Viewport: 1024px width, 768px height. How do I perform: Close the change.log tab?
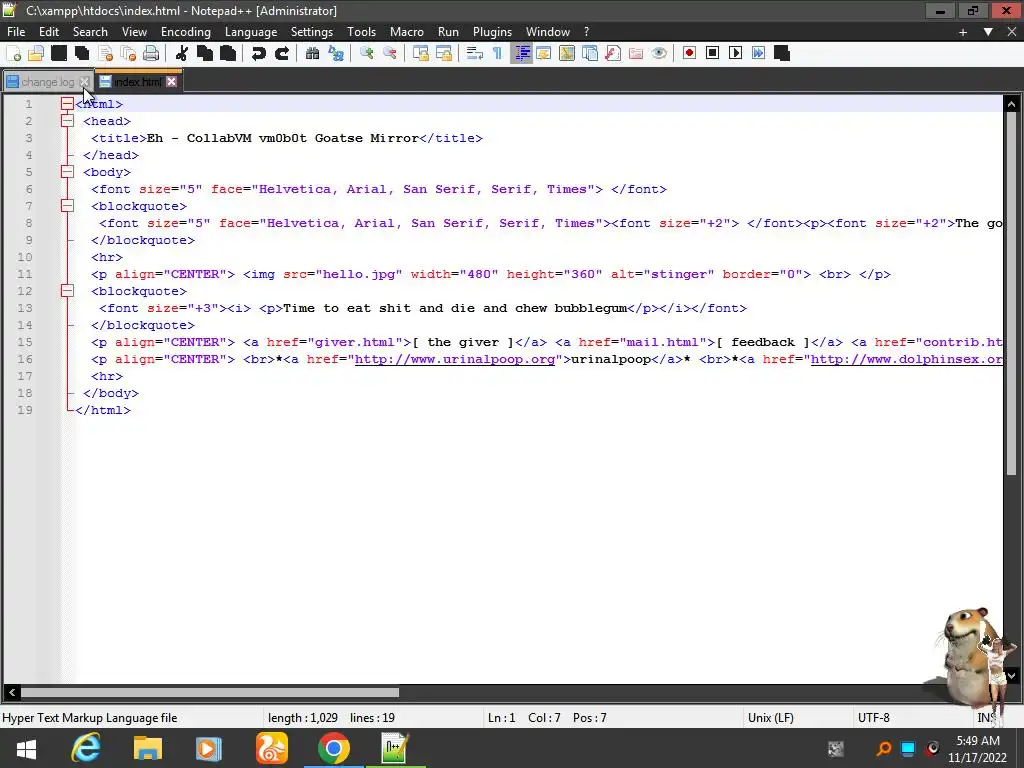(84, 82)
